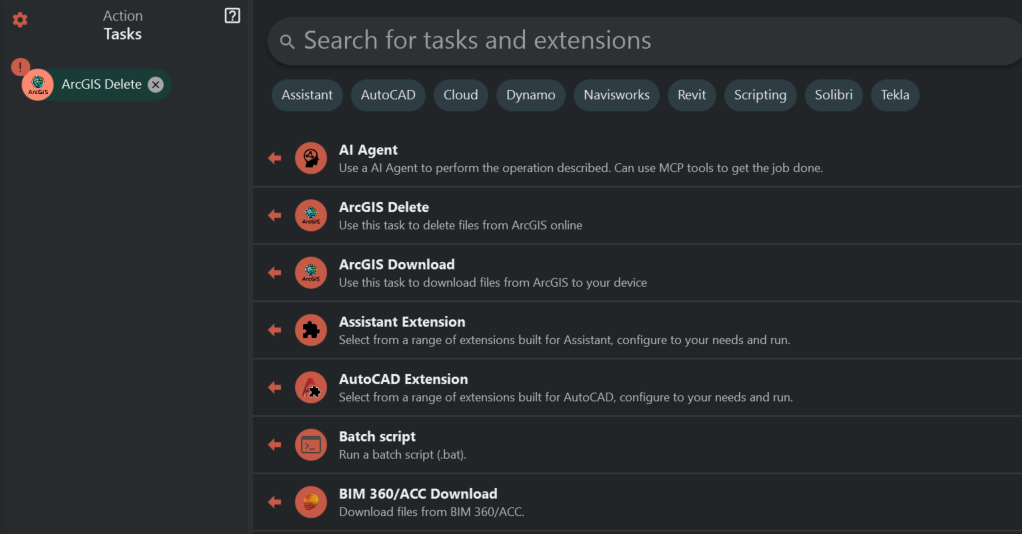Add AI Agent using its left arrow
This screenshot has height=534, width=1022.
pos(274,158)
